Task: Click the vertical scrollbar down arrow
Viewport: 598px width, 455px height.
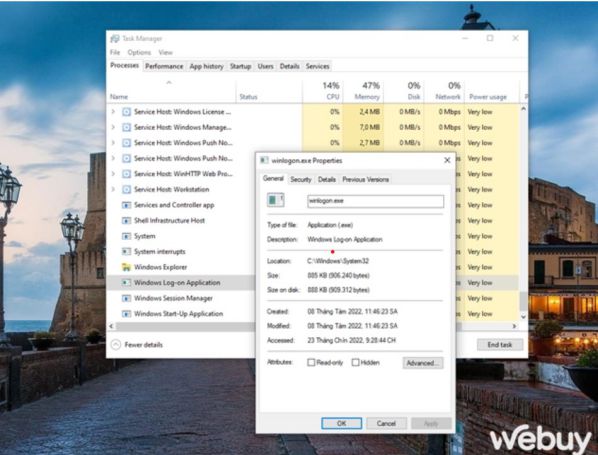Action: point(523,316)
